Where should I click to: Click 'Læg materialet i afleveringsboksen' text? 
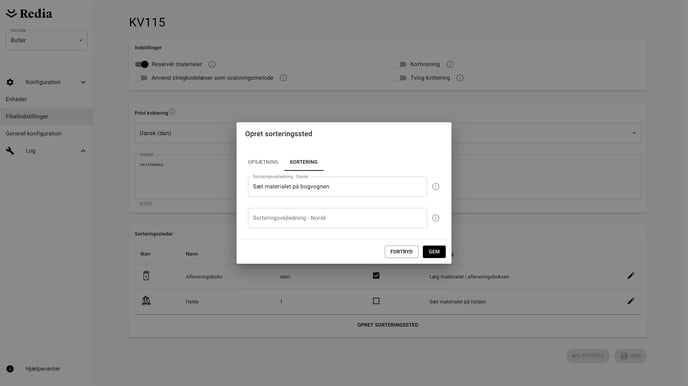coord(469,277)
